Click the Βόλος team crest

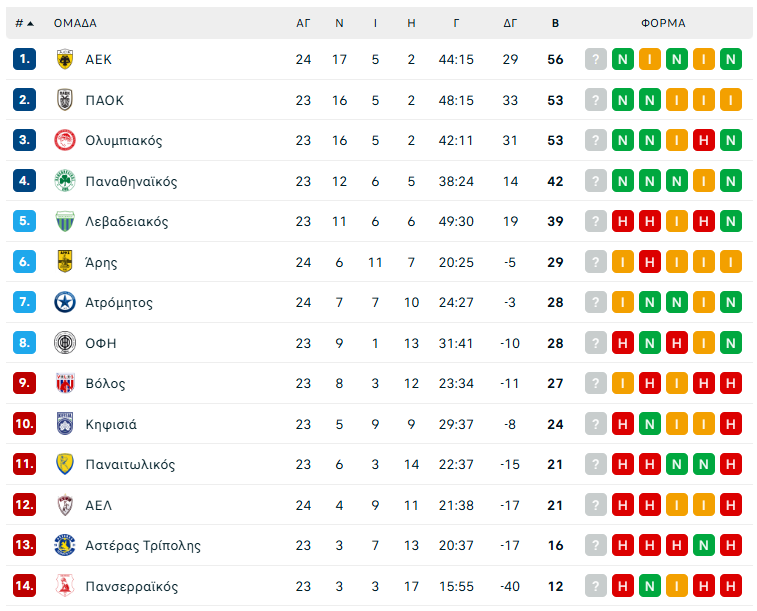pos(65,383)
